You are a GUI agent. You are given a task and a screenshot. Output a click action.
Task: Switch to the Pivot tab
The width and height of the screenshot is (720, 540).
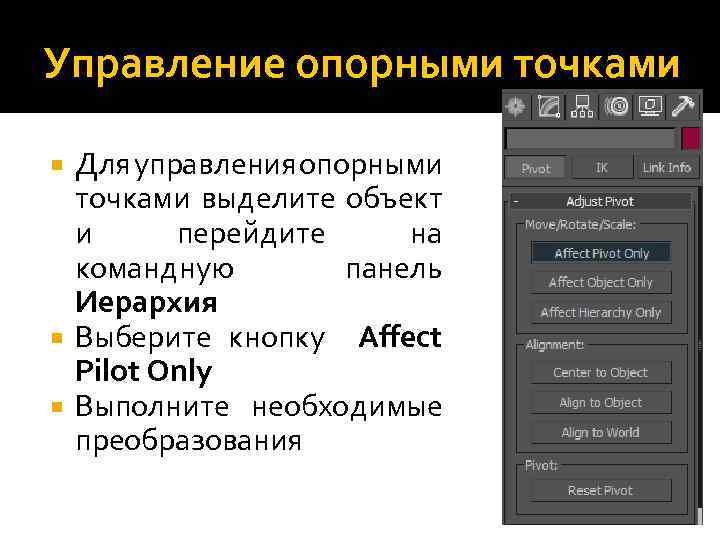[x=535, y=169]
